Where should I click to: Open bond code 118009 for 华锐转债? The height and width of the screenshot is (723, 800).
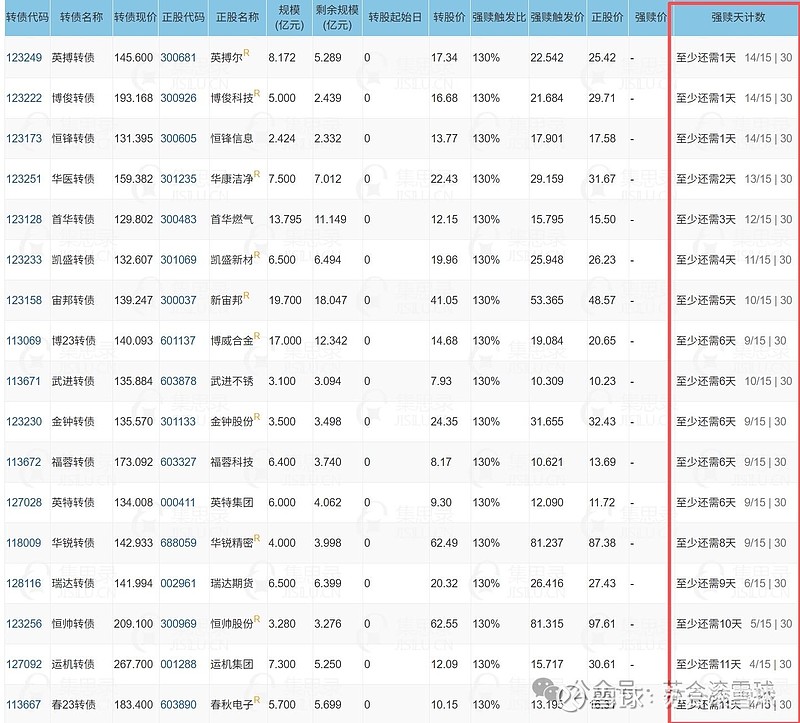coord(33,540)
